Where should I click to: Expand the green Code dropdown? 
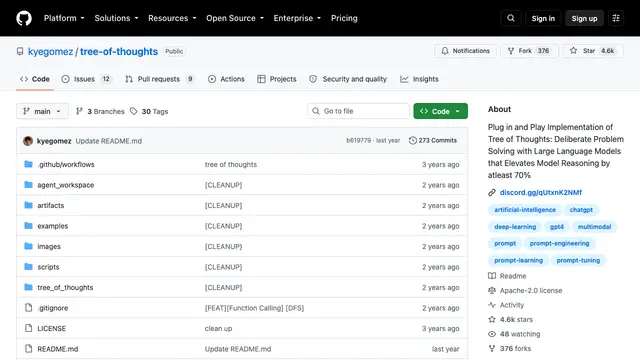click(x=440, y=111)
